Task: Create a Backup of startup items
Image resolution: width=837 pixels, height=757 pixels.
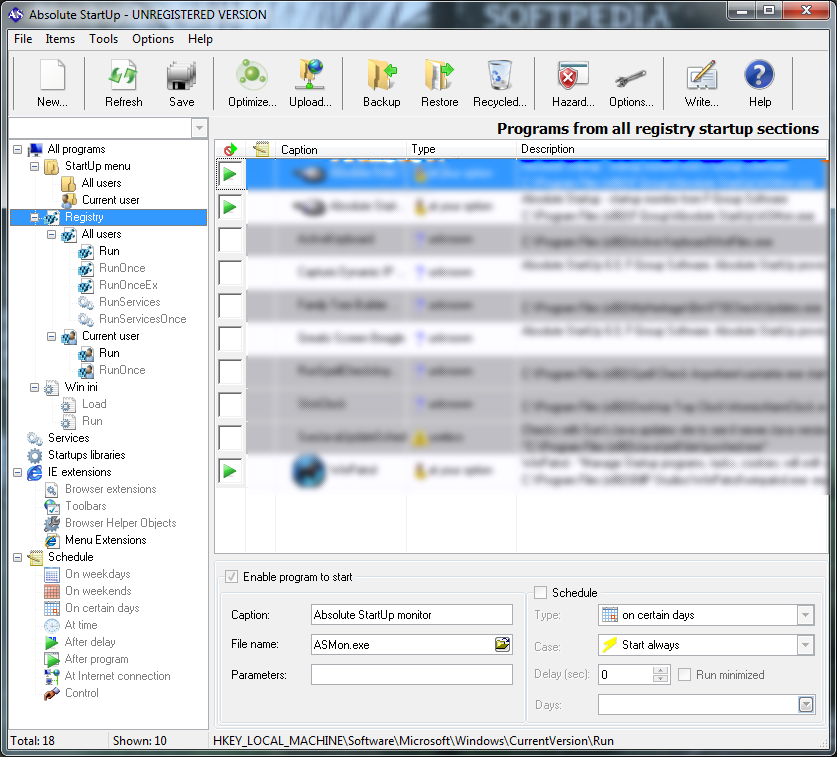Action: 382,83
